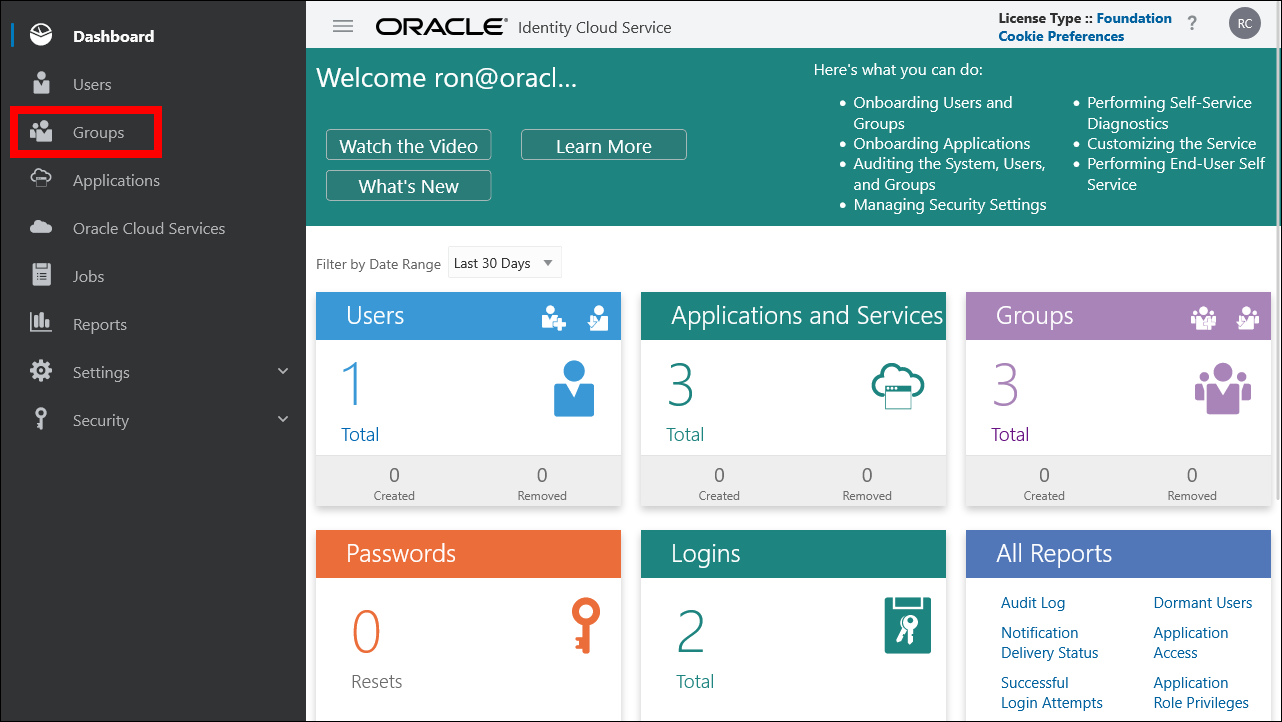Open the hamburger navigation menu
The height and width of the screenshot is (722, 1282).
(x=342, y=26)
